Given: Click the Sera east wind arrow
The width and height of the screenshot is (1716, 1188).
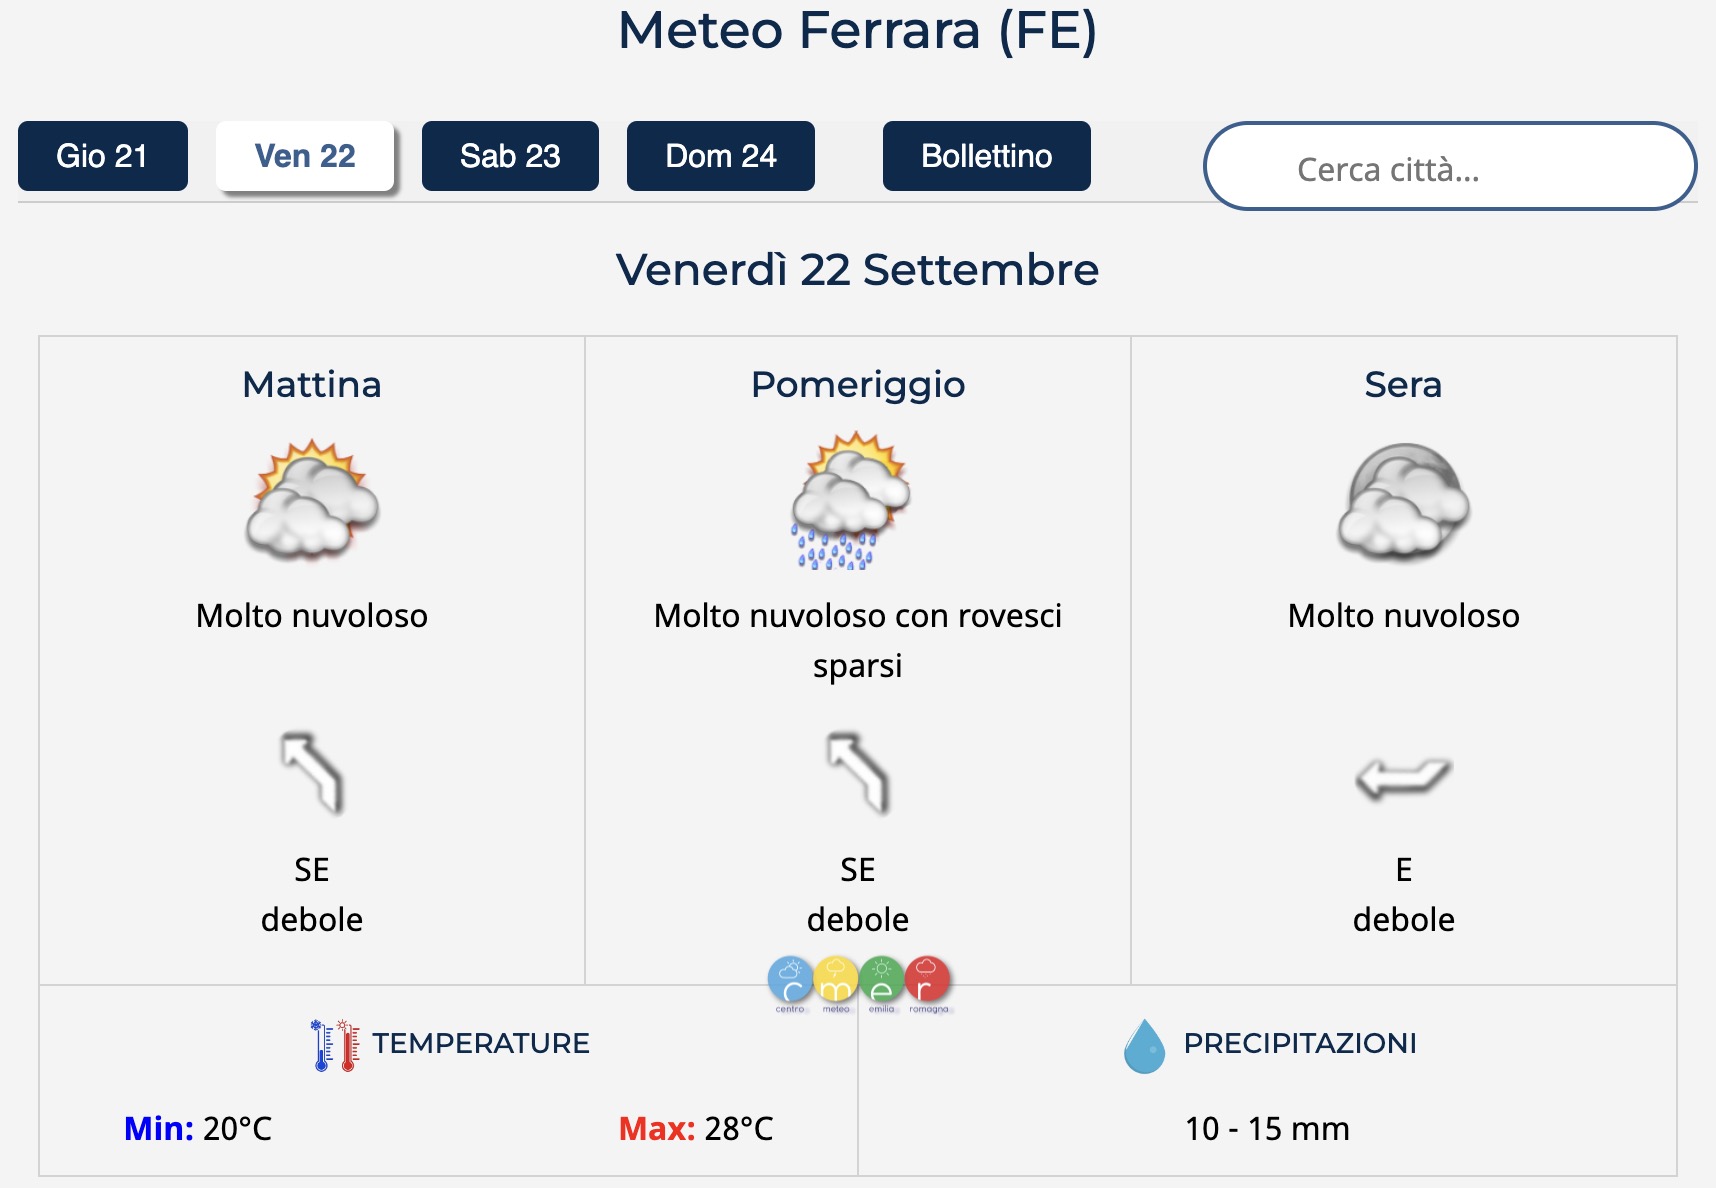Looking at the screenshot, I should 1404,777.
